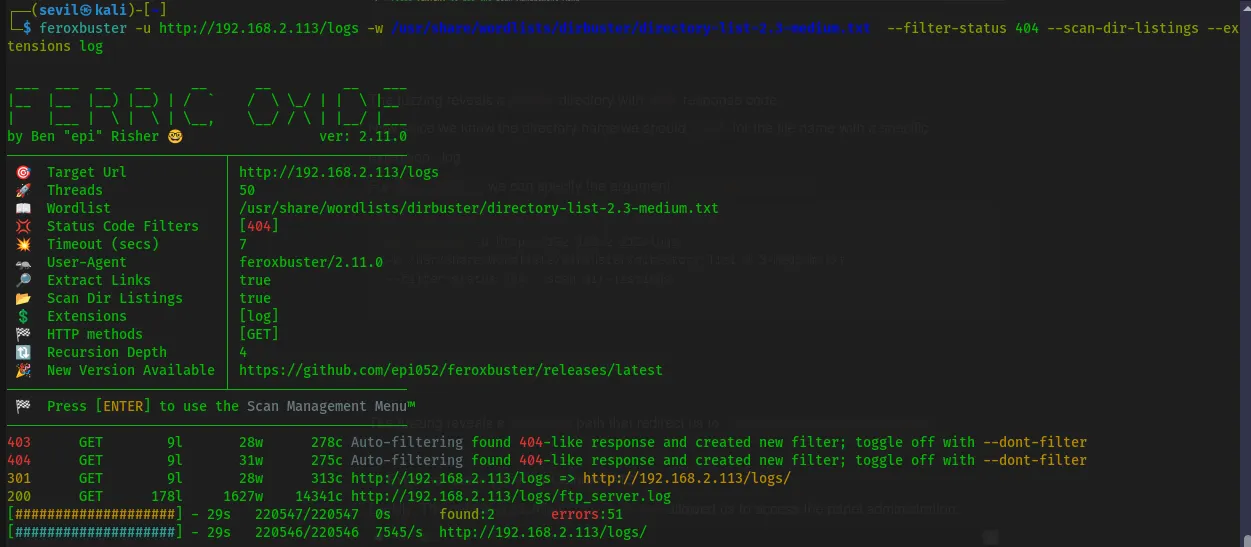Viewport: 1251px width, 547px height.
Task: Click the red [404] status filter value
Action: pyautogui.click(x=259, y=226)
